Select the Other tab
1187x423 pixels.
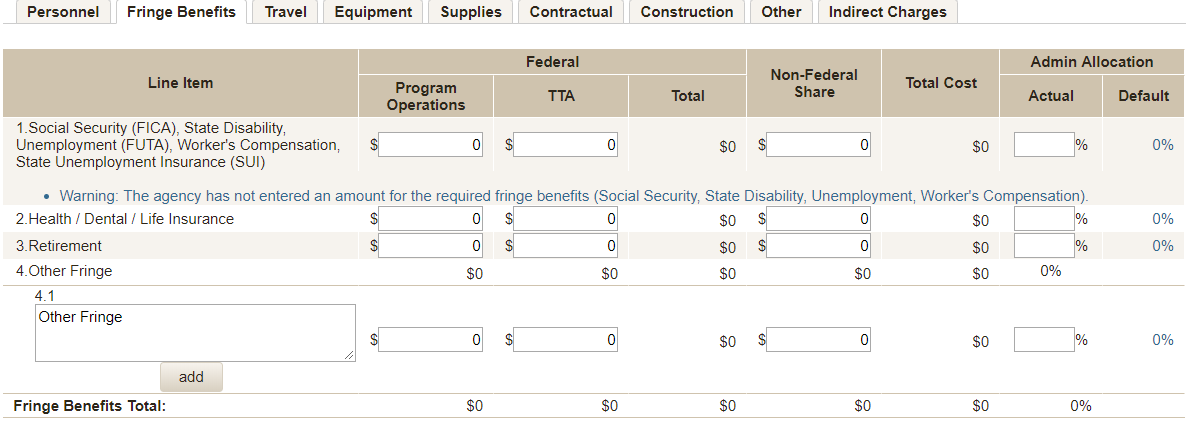coord(781,12)
